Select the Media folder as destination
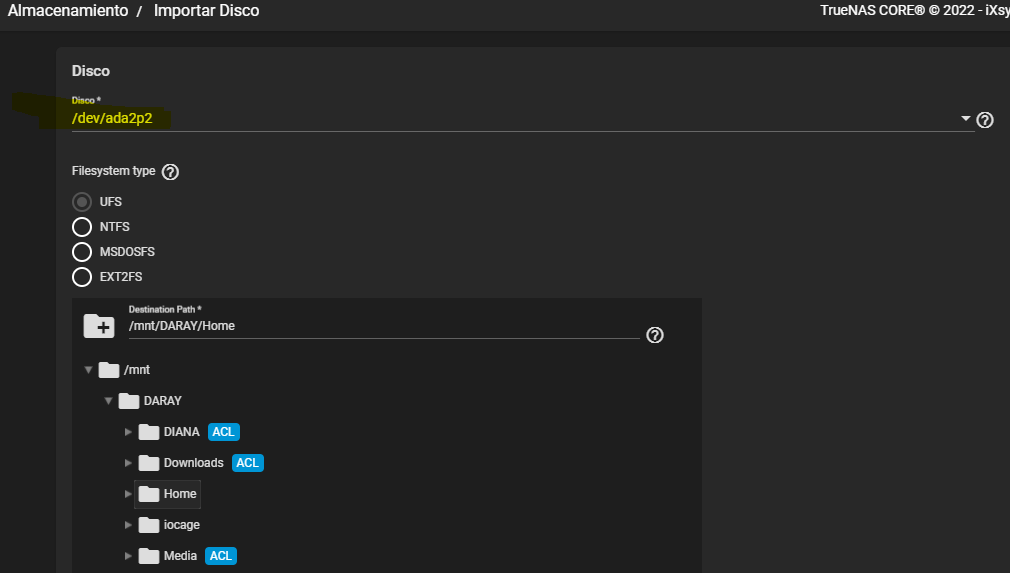 (180, 556)
